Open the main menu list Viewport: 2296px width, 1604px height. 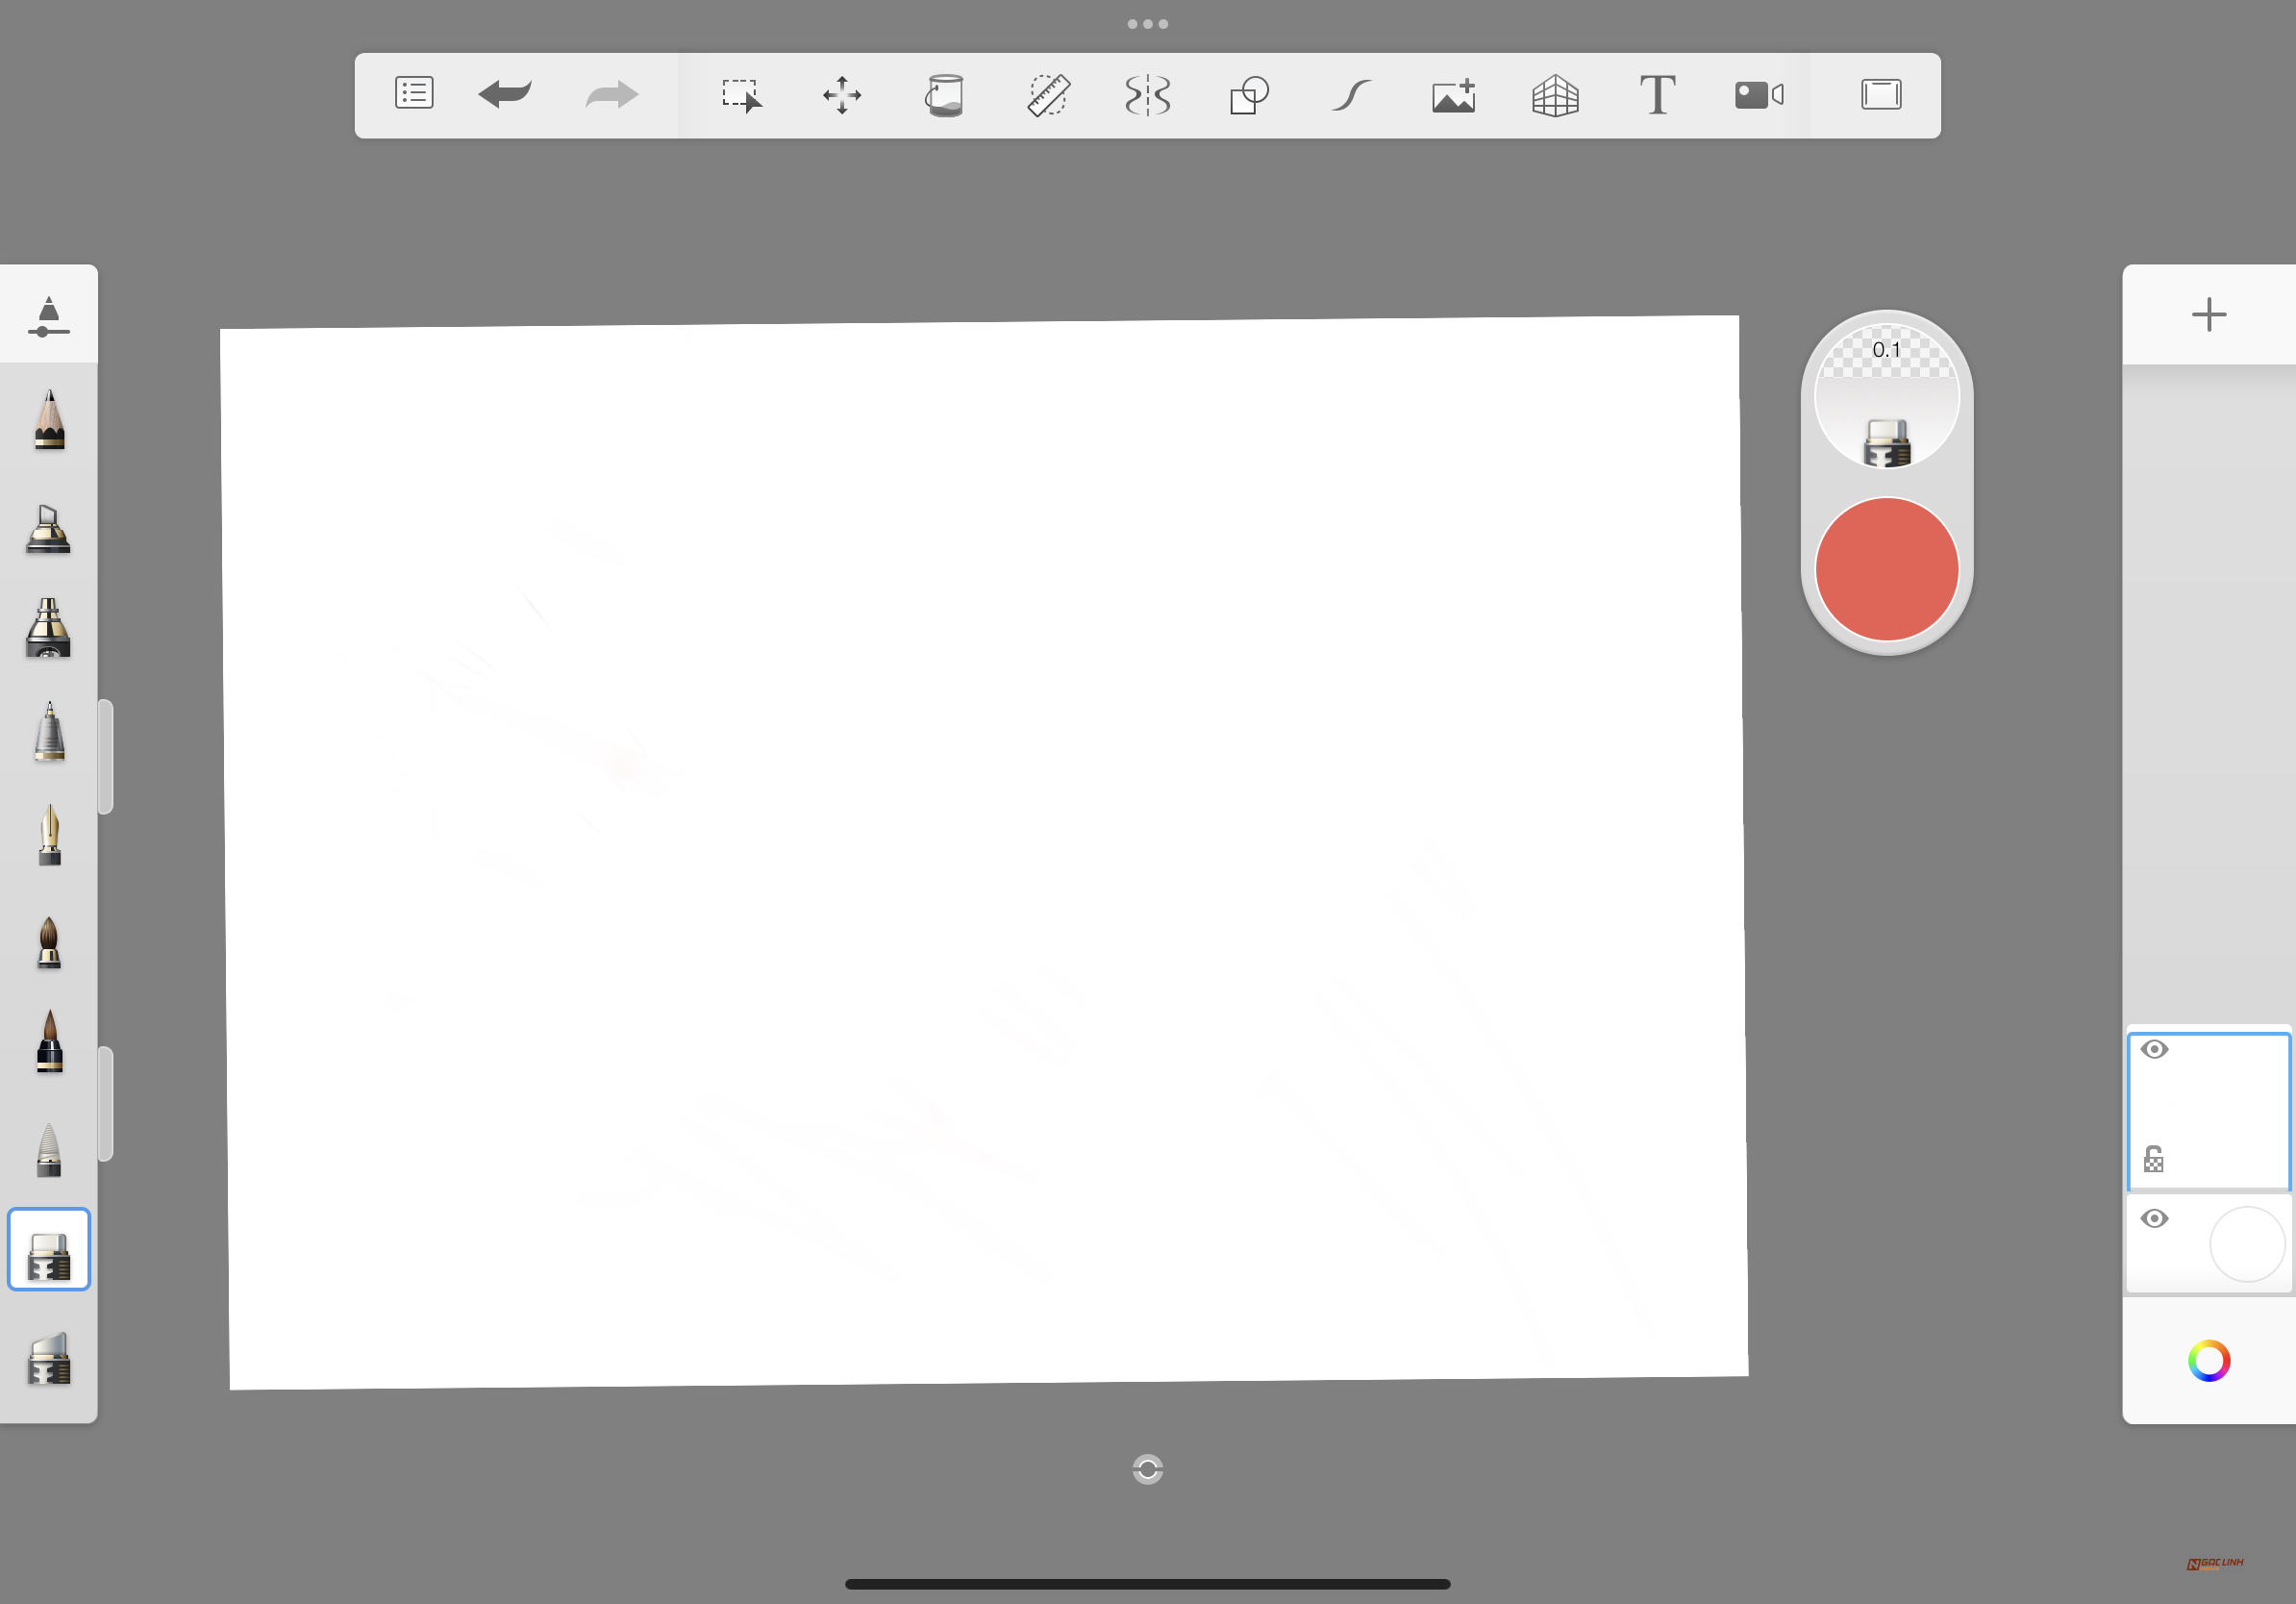(x=413, y=95)
